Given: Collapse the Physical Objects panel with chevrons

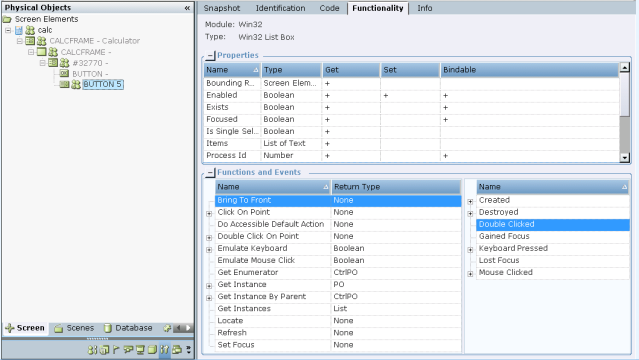Looking at the screenshot, I should point(187,8).
